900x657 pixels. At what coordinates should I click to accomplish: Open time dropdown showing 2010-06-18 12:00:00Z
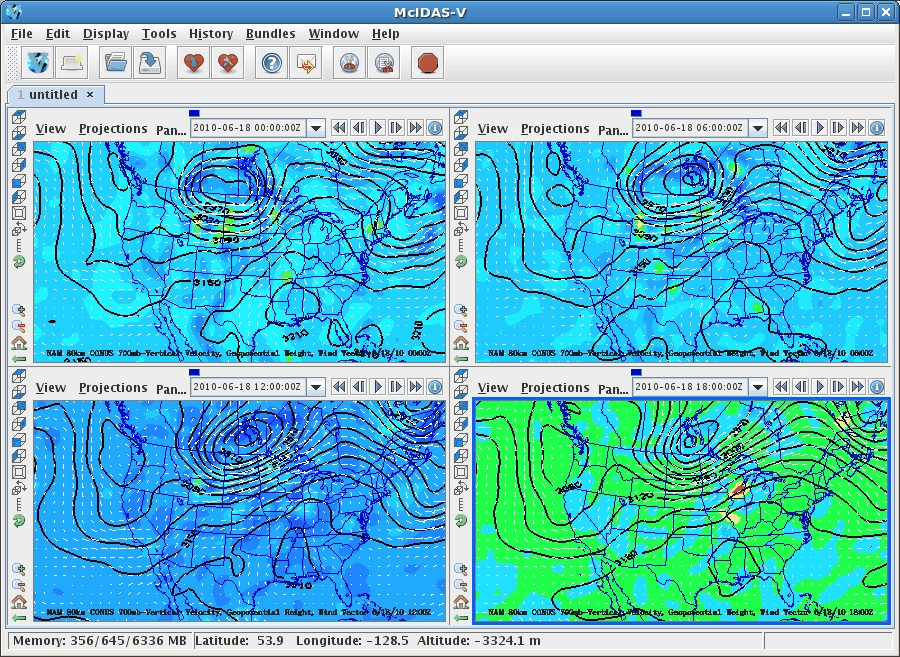tap(316, 387)
